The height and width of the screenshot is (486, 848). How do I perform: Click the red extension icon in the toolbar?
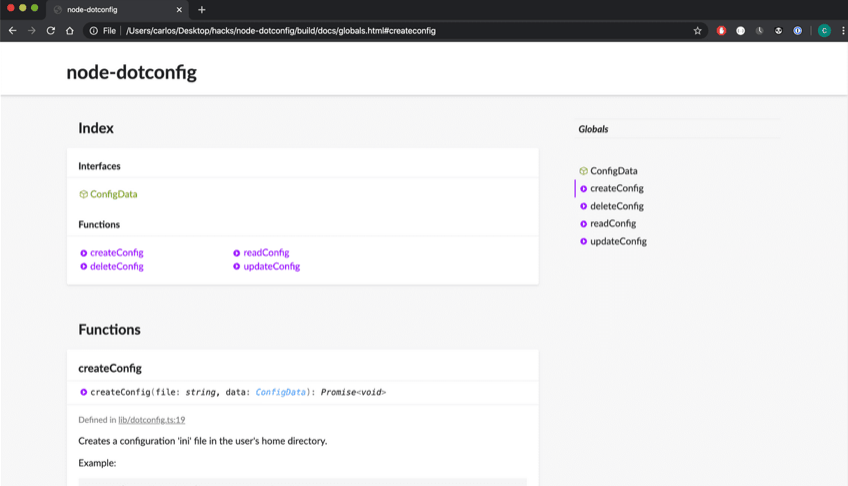[721, 31]
